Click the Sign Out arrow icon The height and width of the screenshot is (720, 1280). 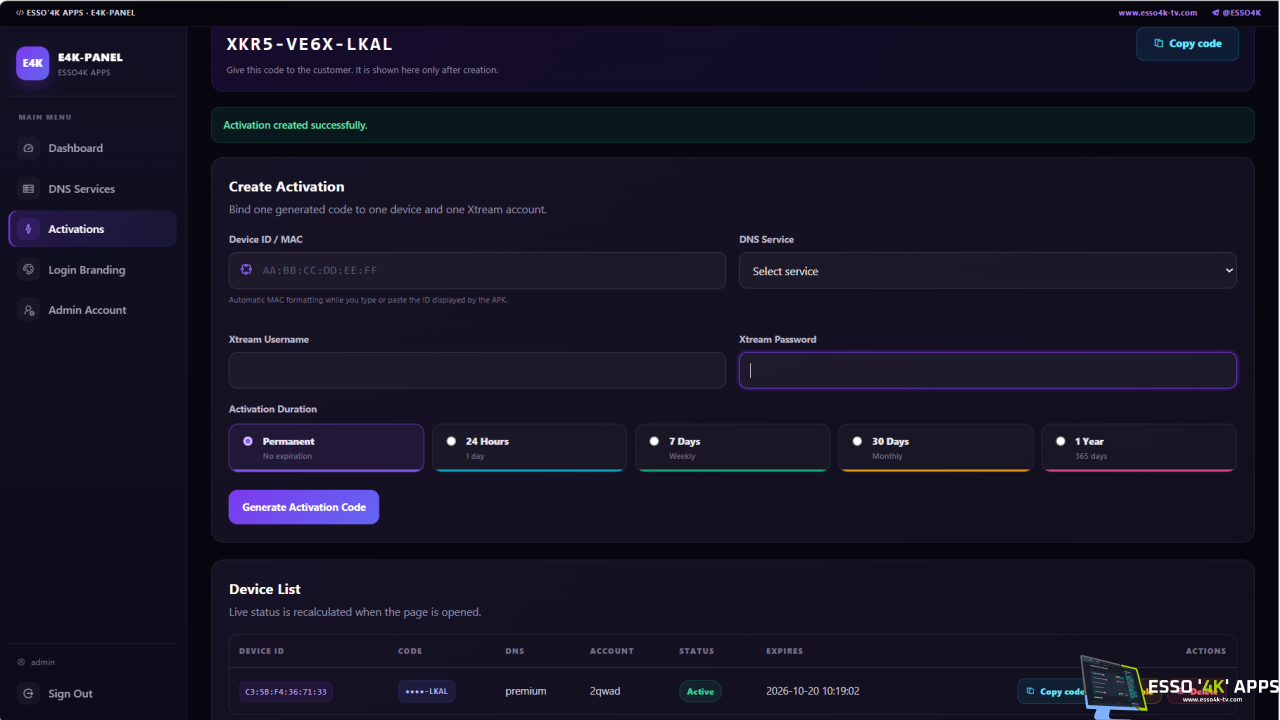click(28, 694)
